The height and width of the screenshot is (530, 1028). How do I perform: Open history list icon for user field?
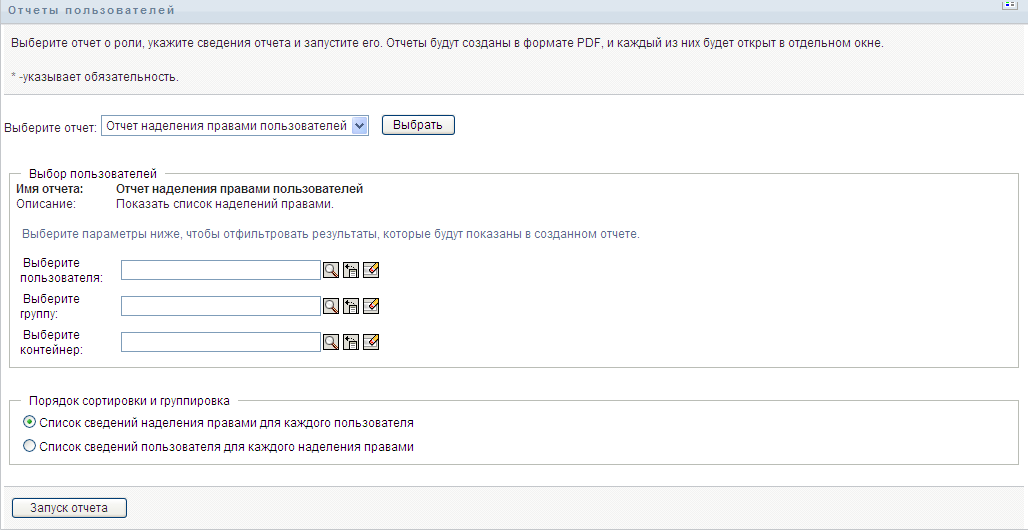coord(351,270)
